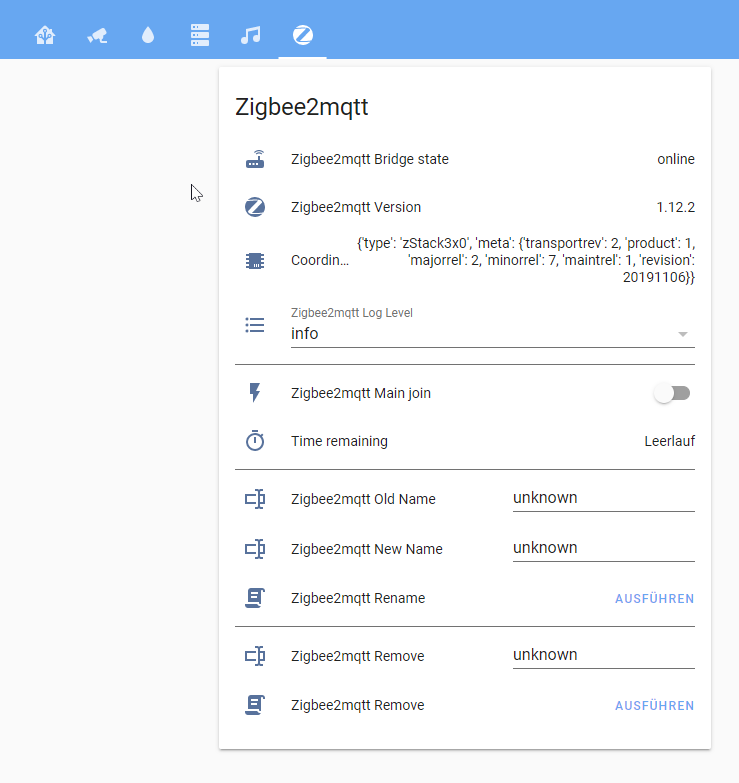The height and width of the screenshot is (783, 739).
Task: Click the coordinator zStack3x0 info text
Action: [526, 260]
